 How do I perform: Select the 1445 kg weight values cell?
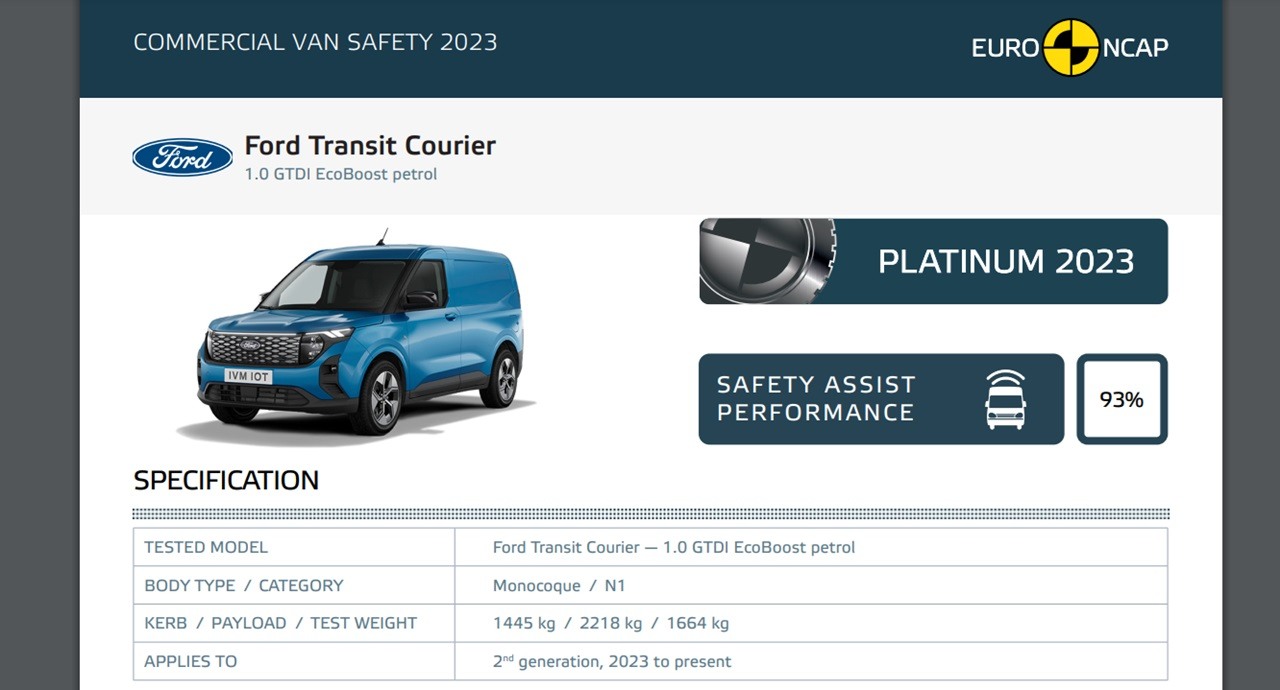pyautogui.click(x=610, y=623)
